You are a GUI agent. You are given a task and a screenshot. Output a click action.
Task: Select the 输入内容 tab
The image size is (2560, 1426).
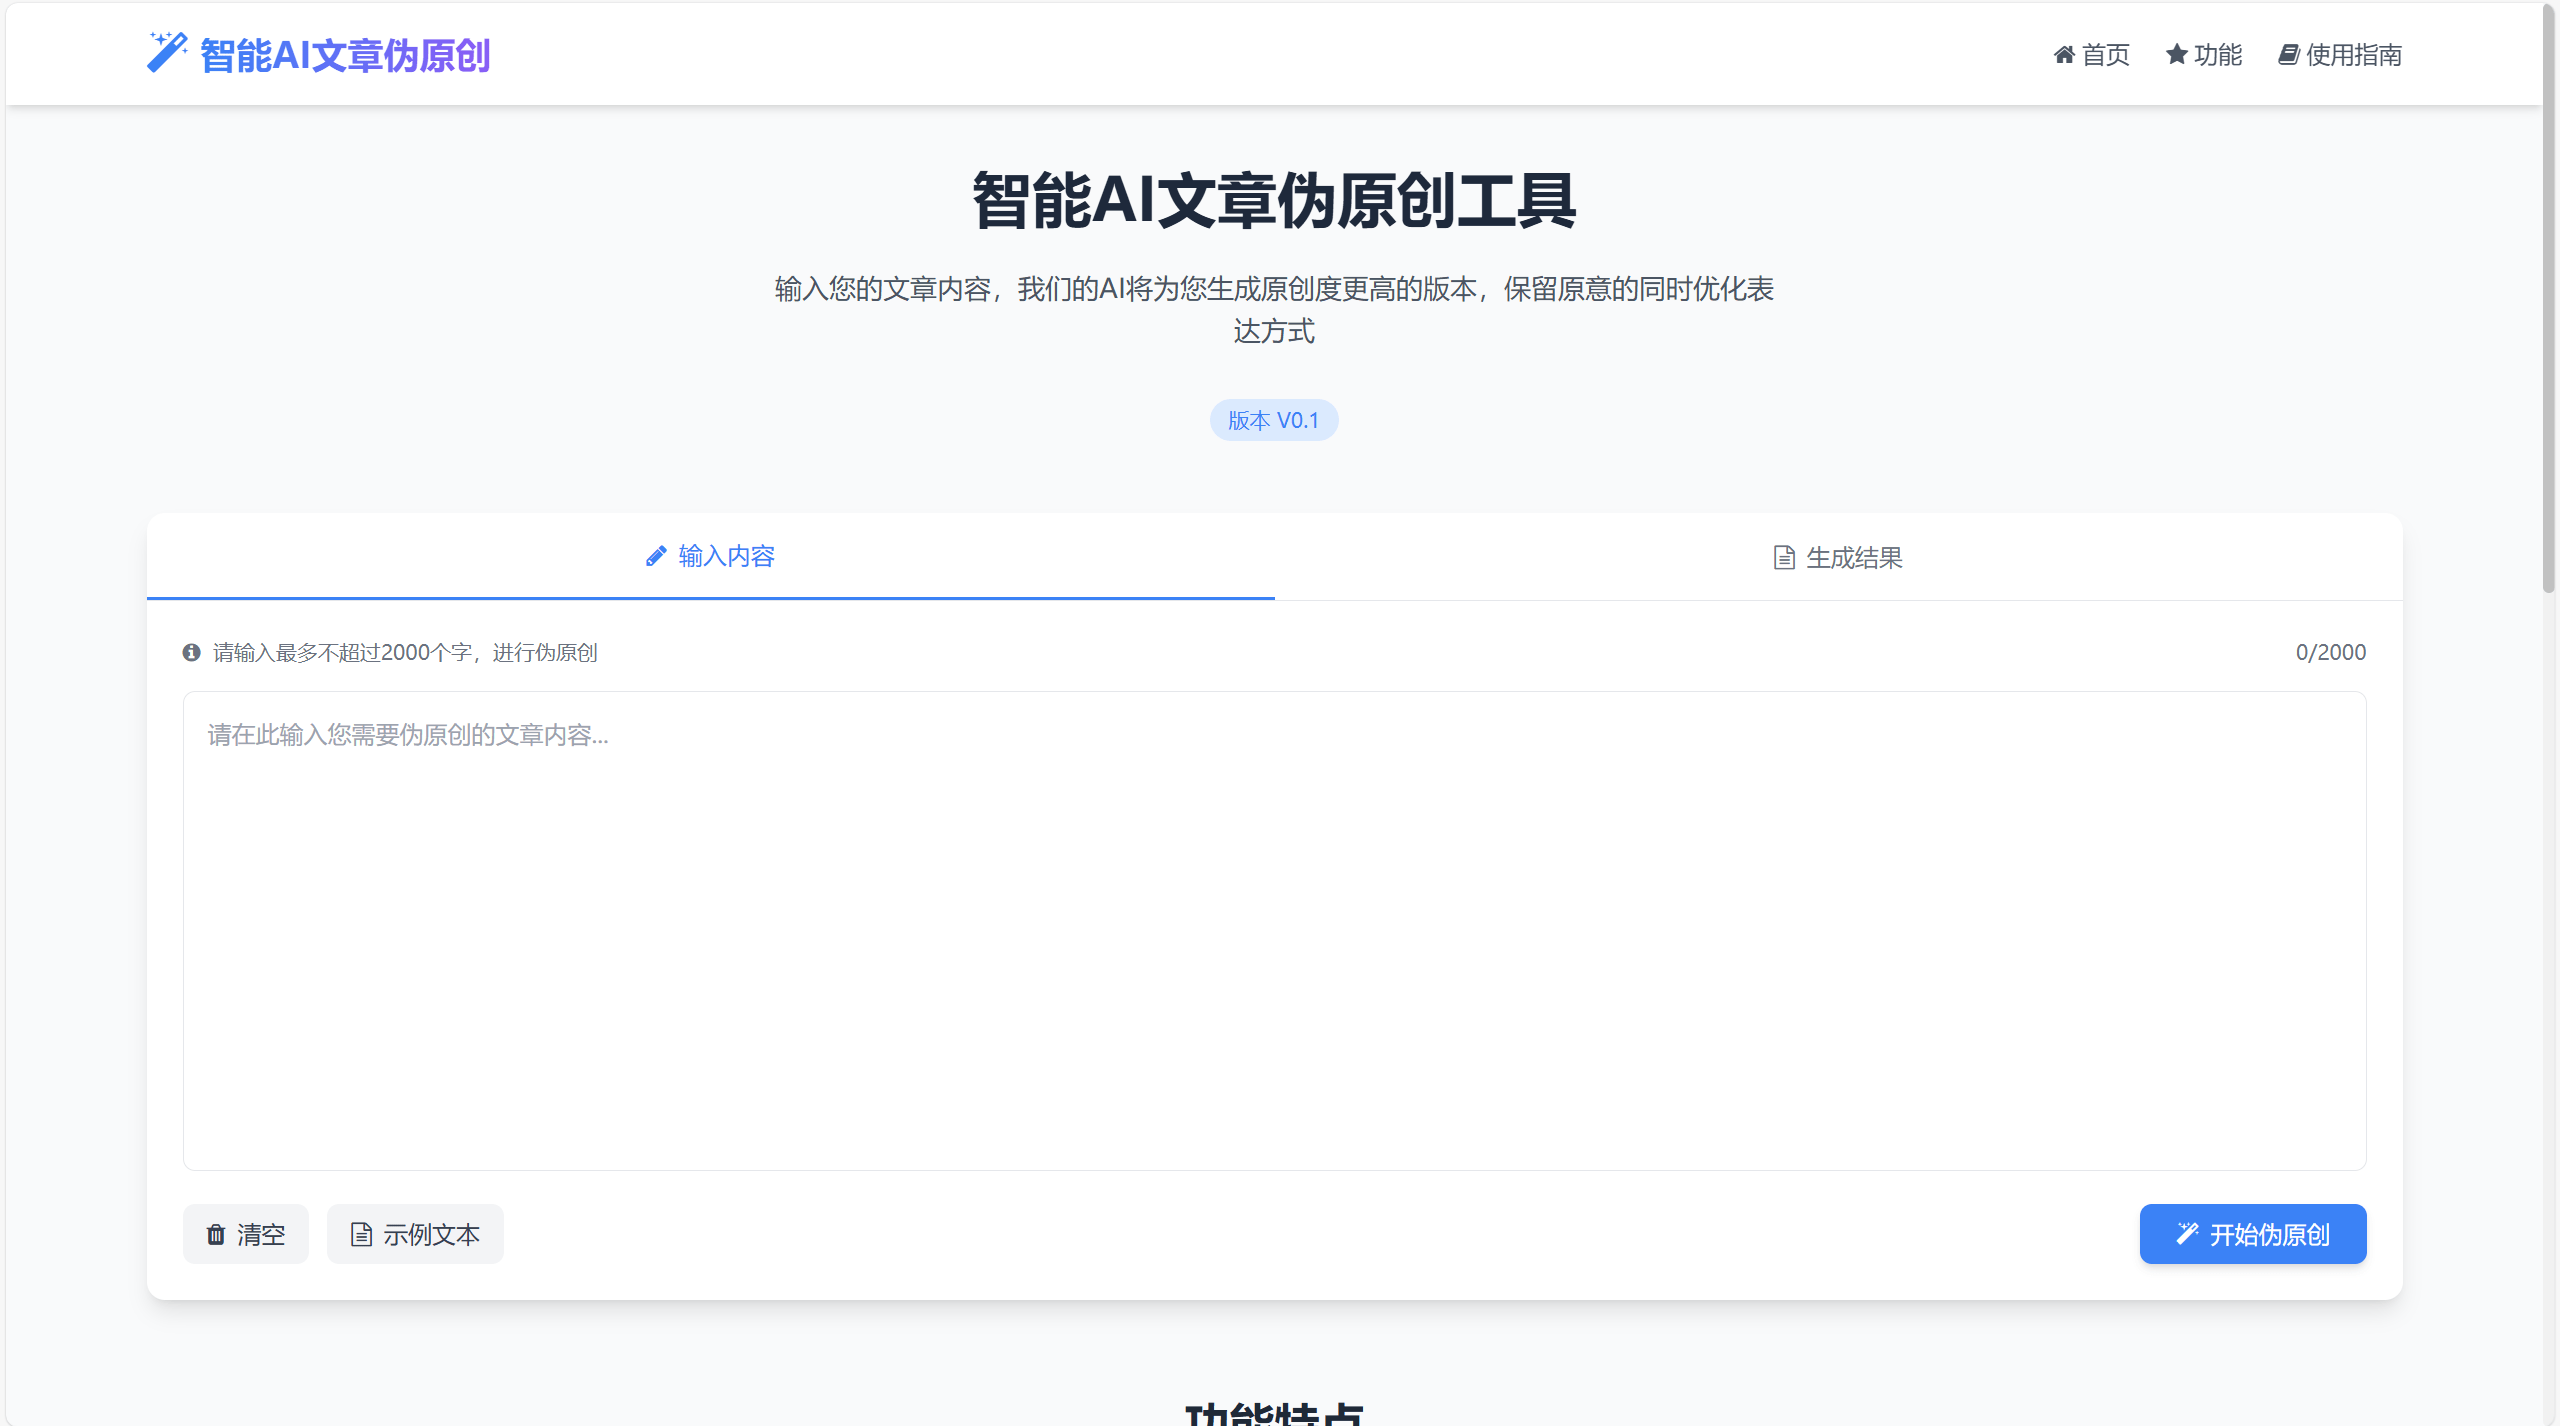(x=711, y=557)
